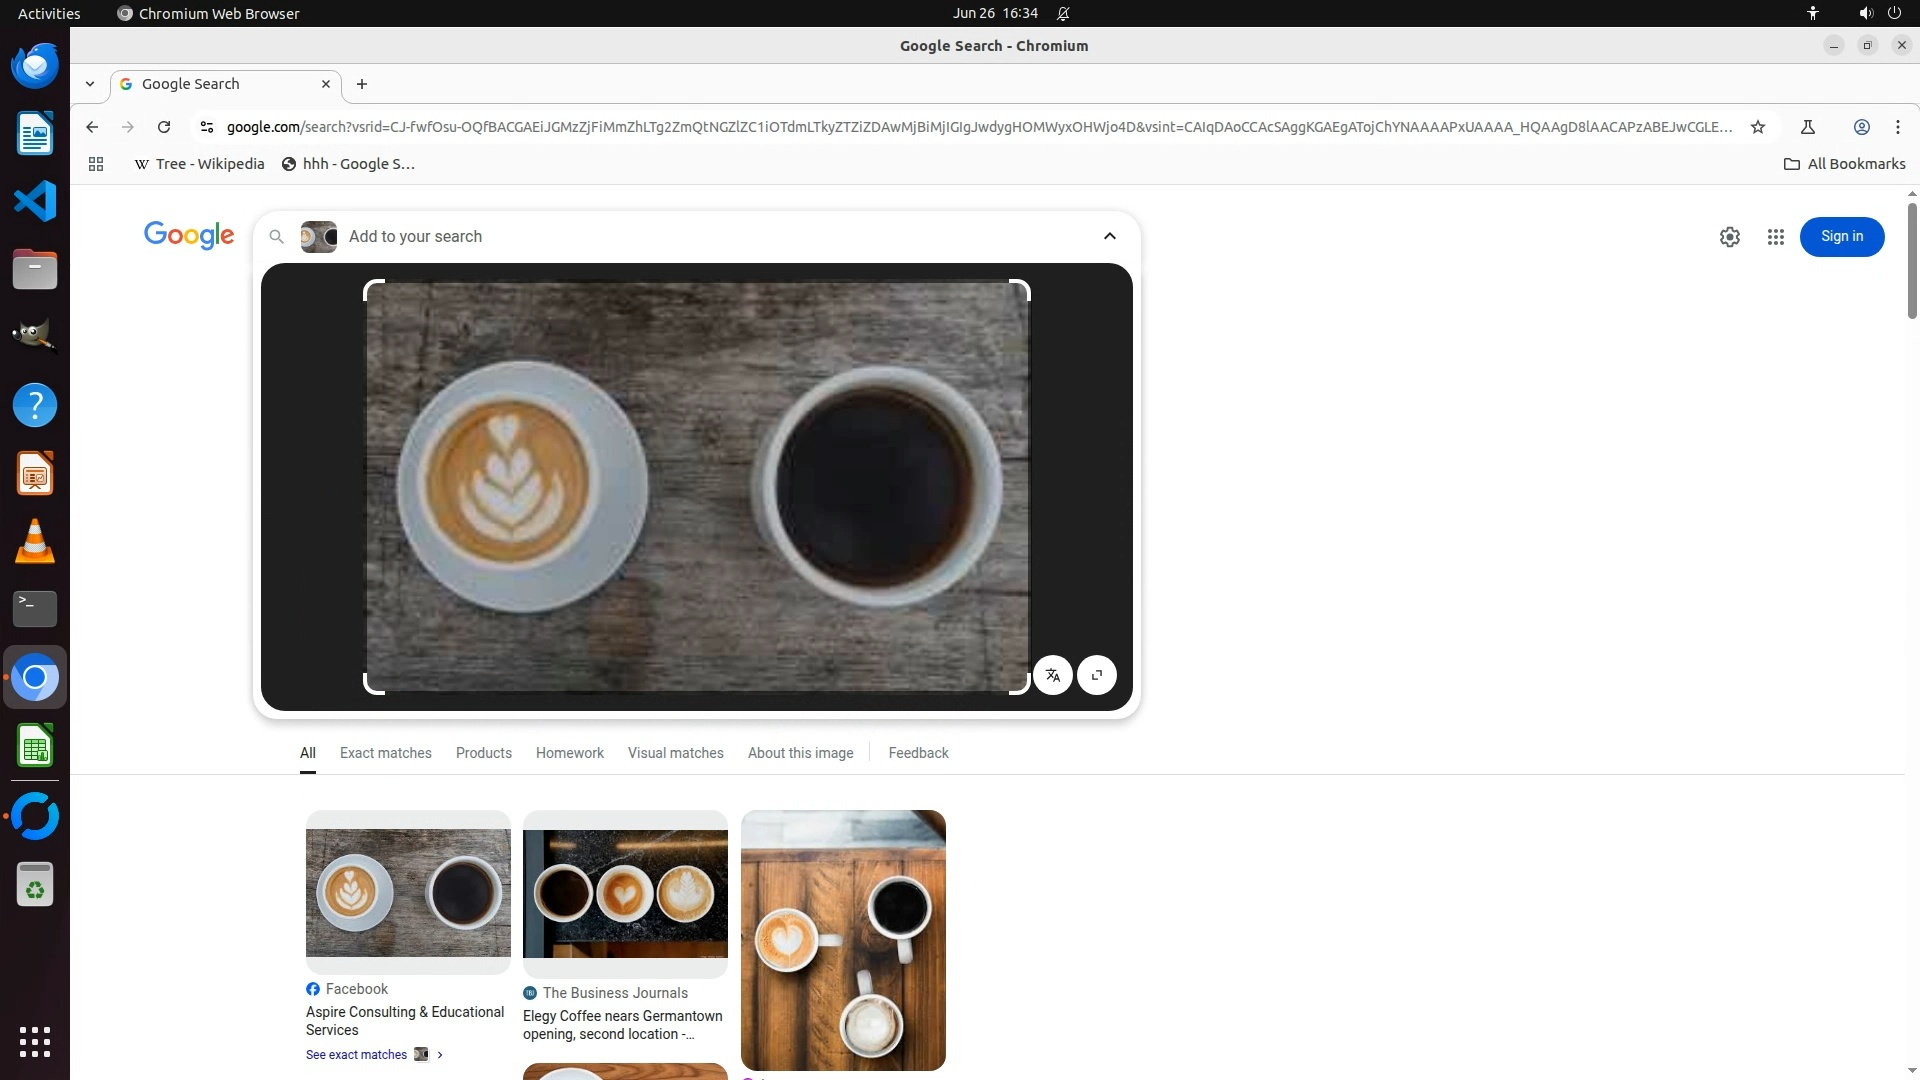Open the Chromium profile icon
The width and height of the screenshot is (1920, 1080).
(x=1861, y=127)
